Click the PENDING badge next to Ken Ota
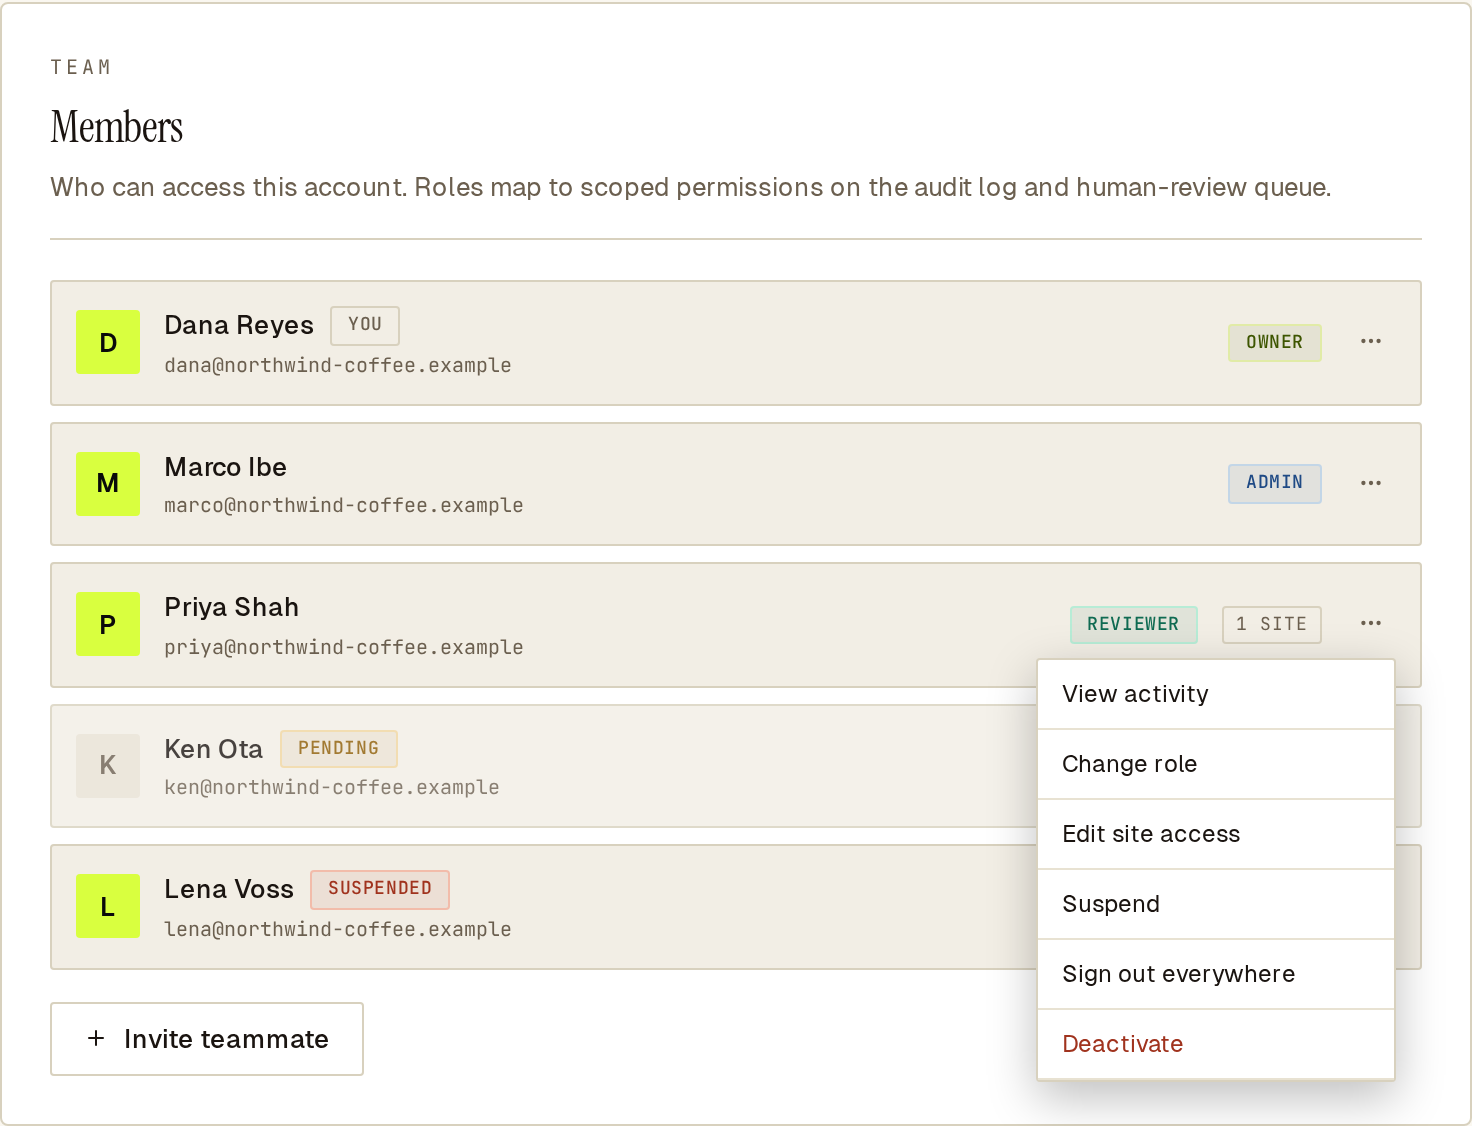This screenshot has height=1126, width=1472. (x=339, y=748)
